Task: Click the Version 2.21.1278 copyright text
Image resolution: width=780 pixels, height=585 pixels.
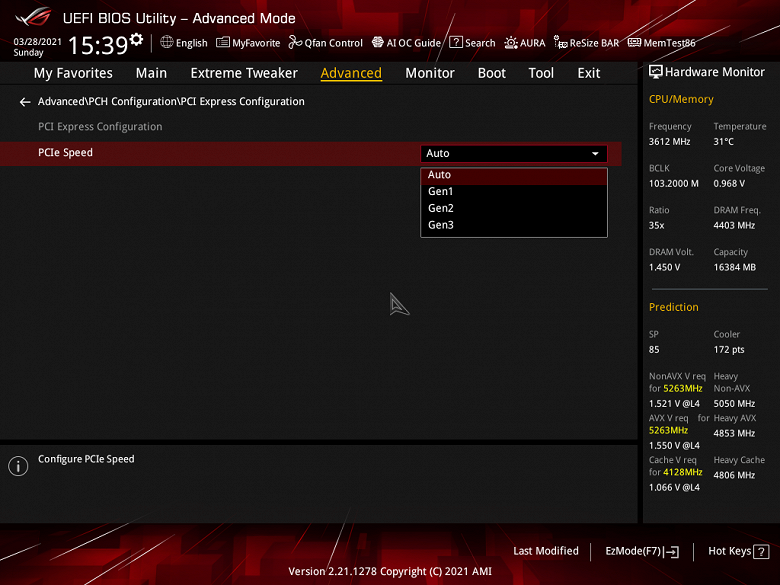Action: [x=390, y=571]
